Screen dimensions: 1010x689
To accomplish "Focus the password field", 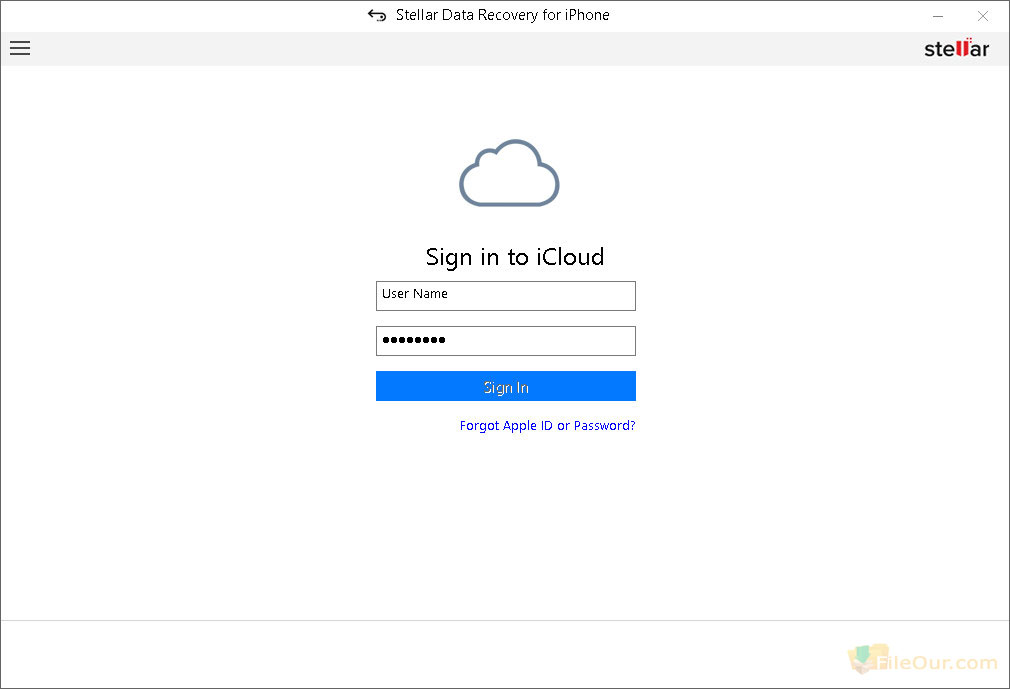I will tap(506, 341).
